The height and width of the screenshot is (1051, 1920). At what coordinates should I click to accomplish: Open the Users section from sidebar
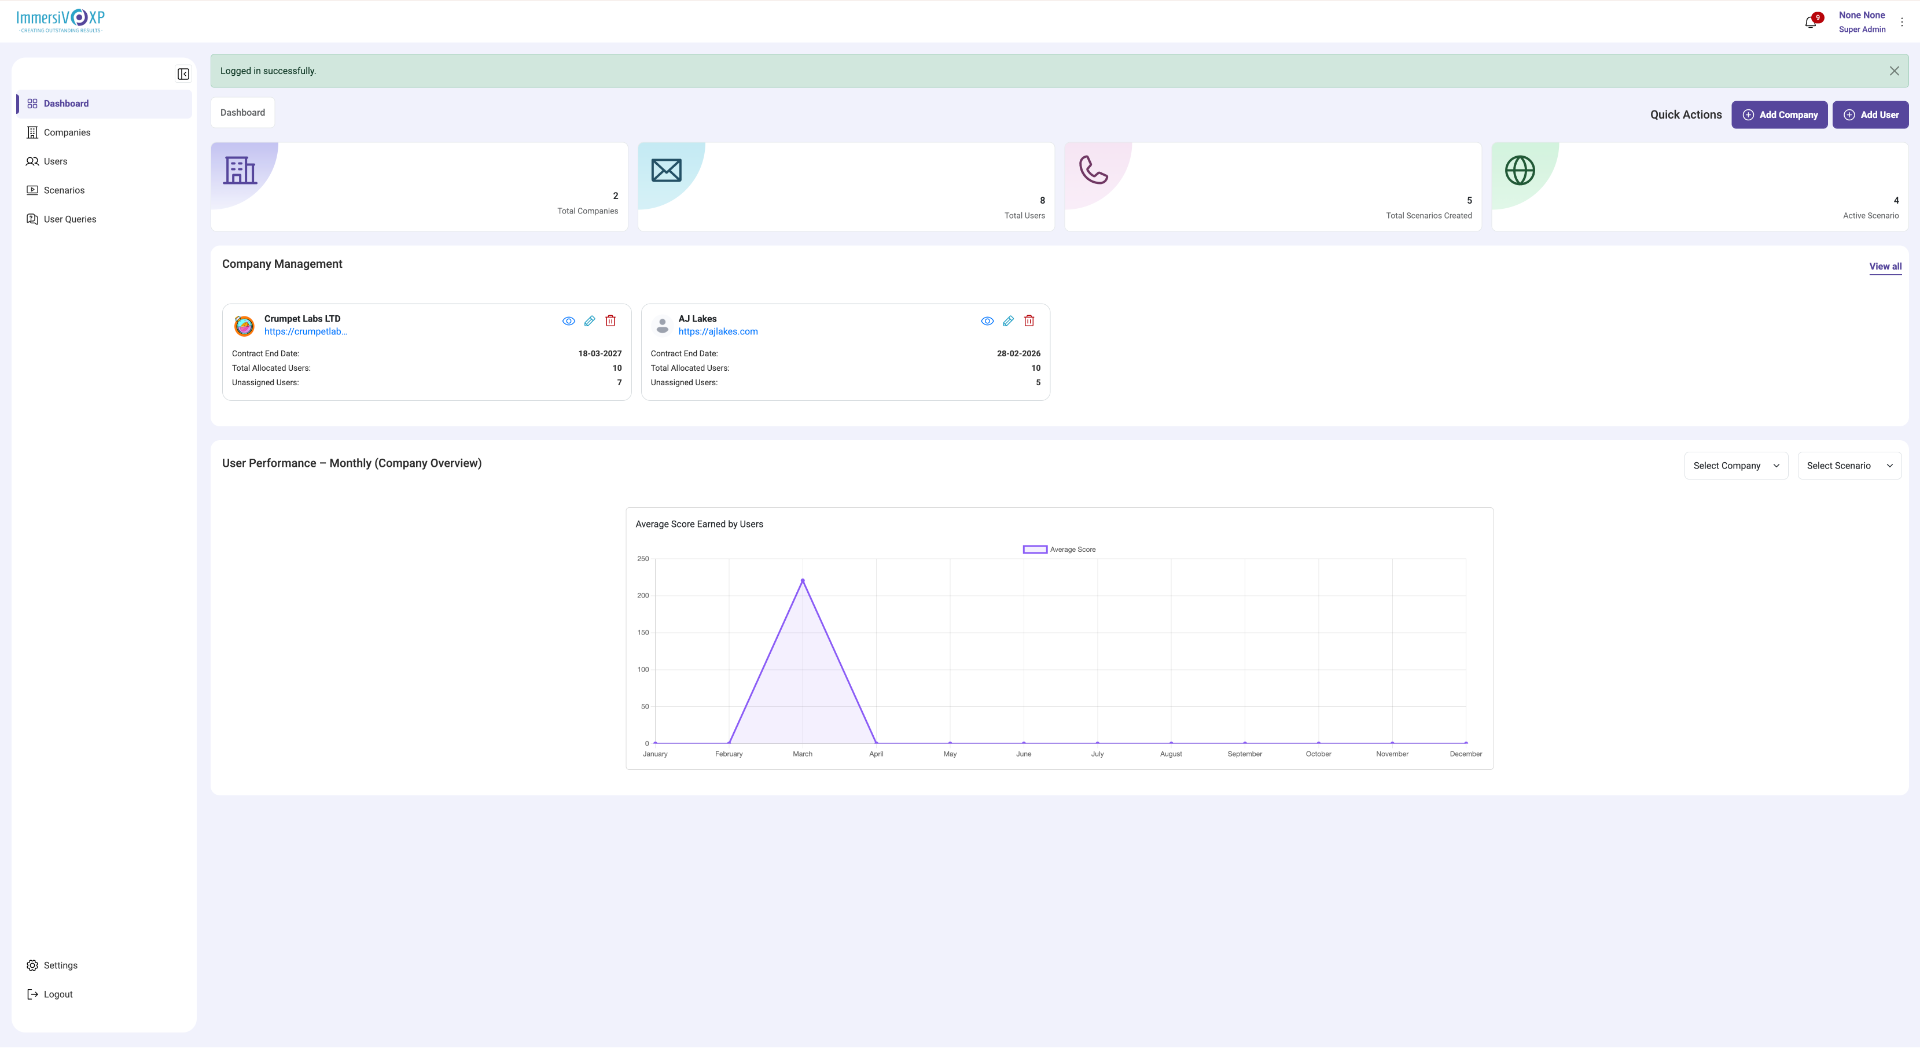55,161
